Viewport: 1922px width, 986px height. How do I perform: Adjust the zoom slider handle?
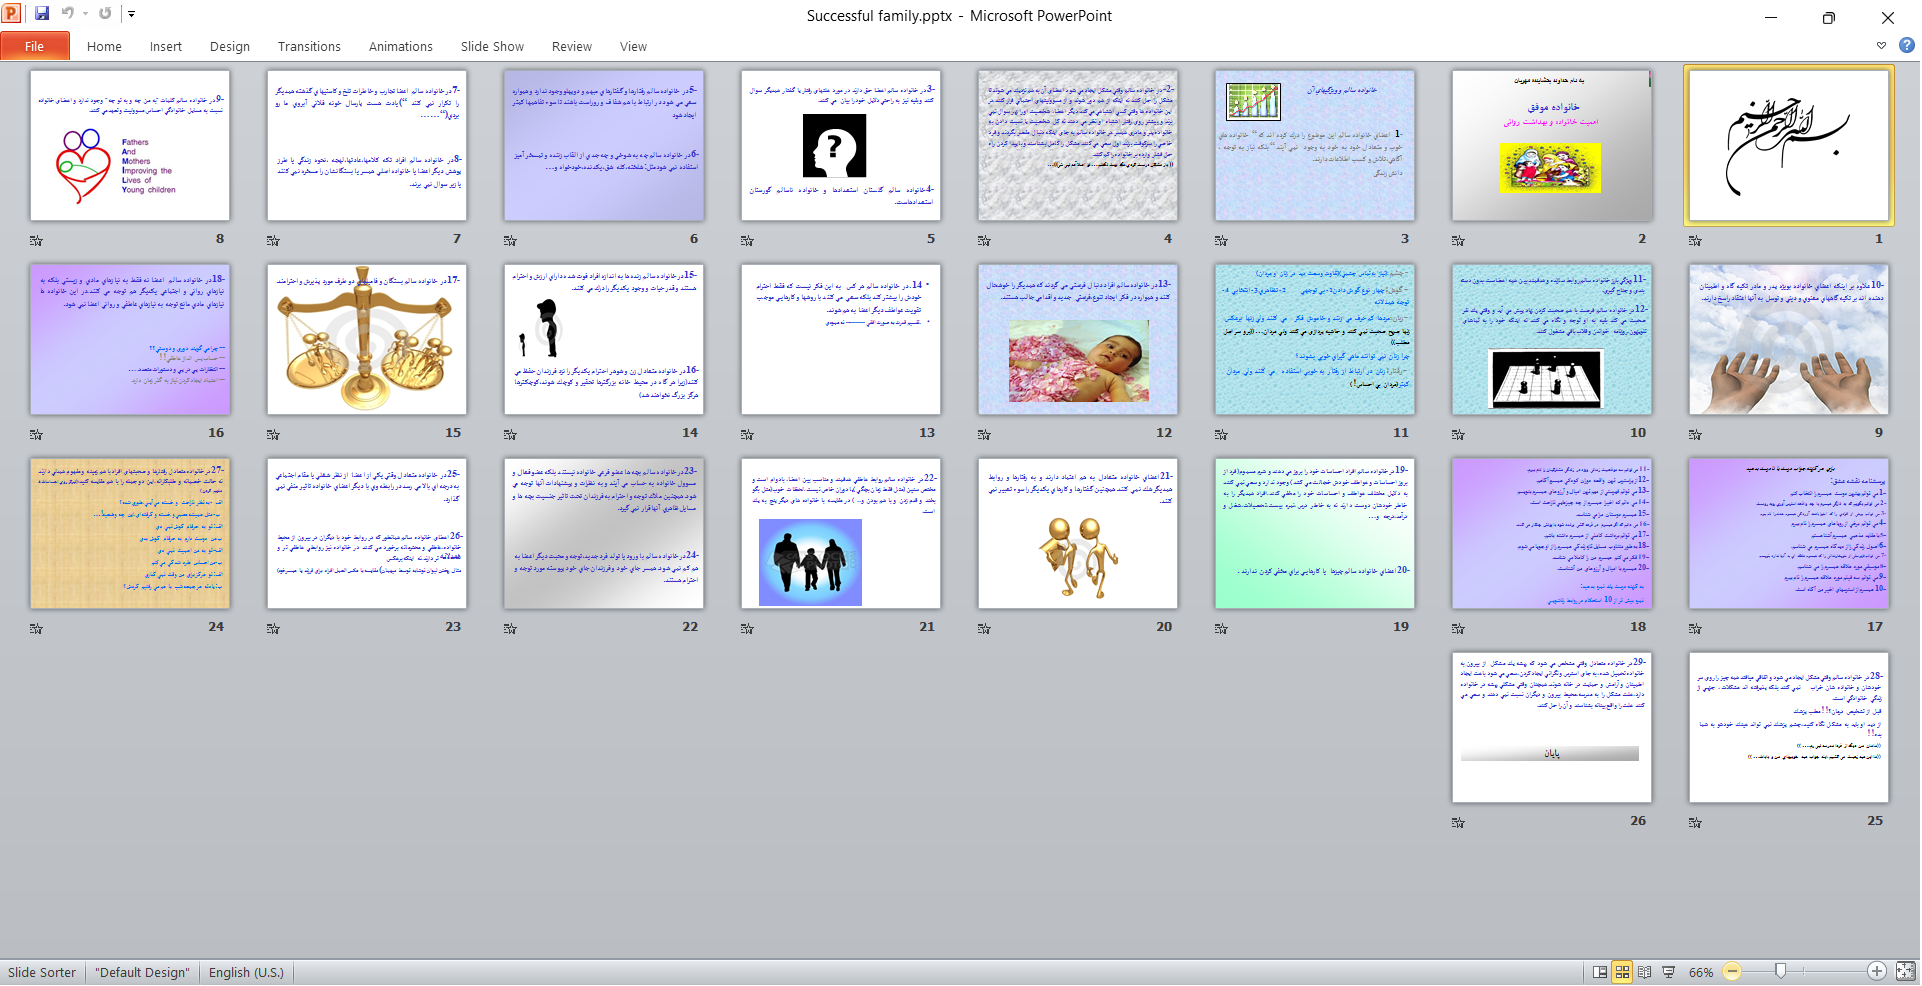(x=1780, y=971)
